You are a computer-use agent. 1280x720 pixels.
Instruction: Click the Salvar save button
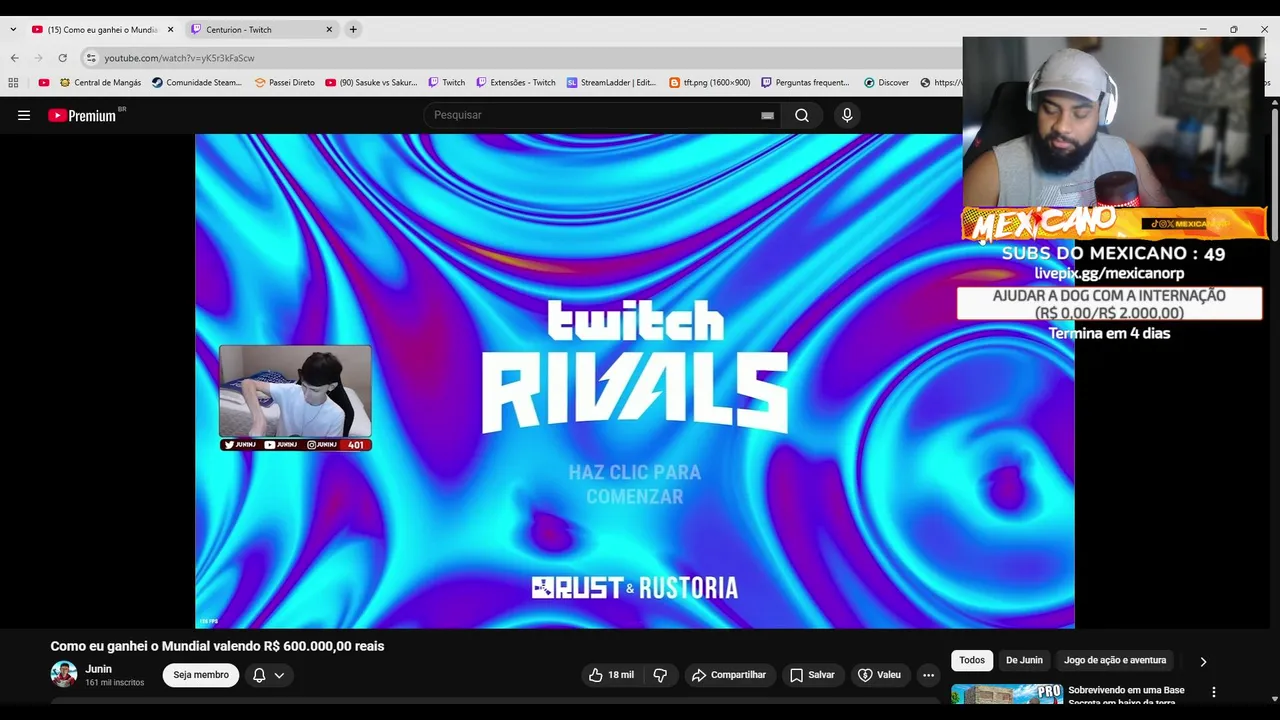(812, 675)
